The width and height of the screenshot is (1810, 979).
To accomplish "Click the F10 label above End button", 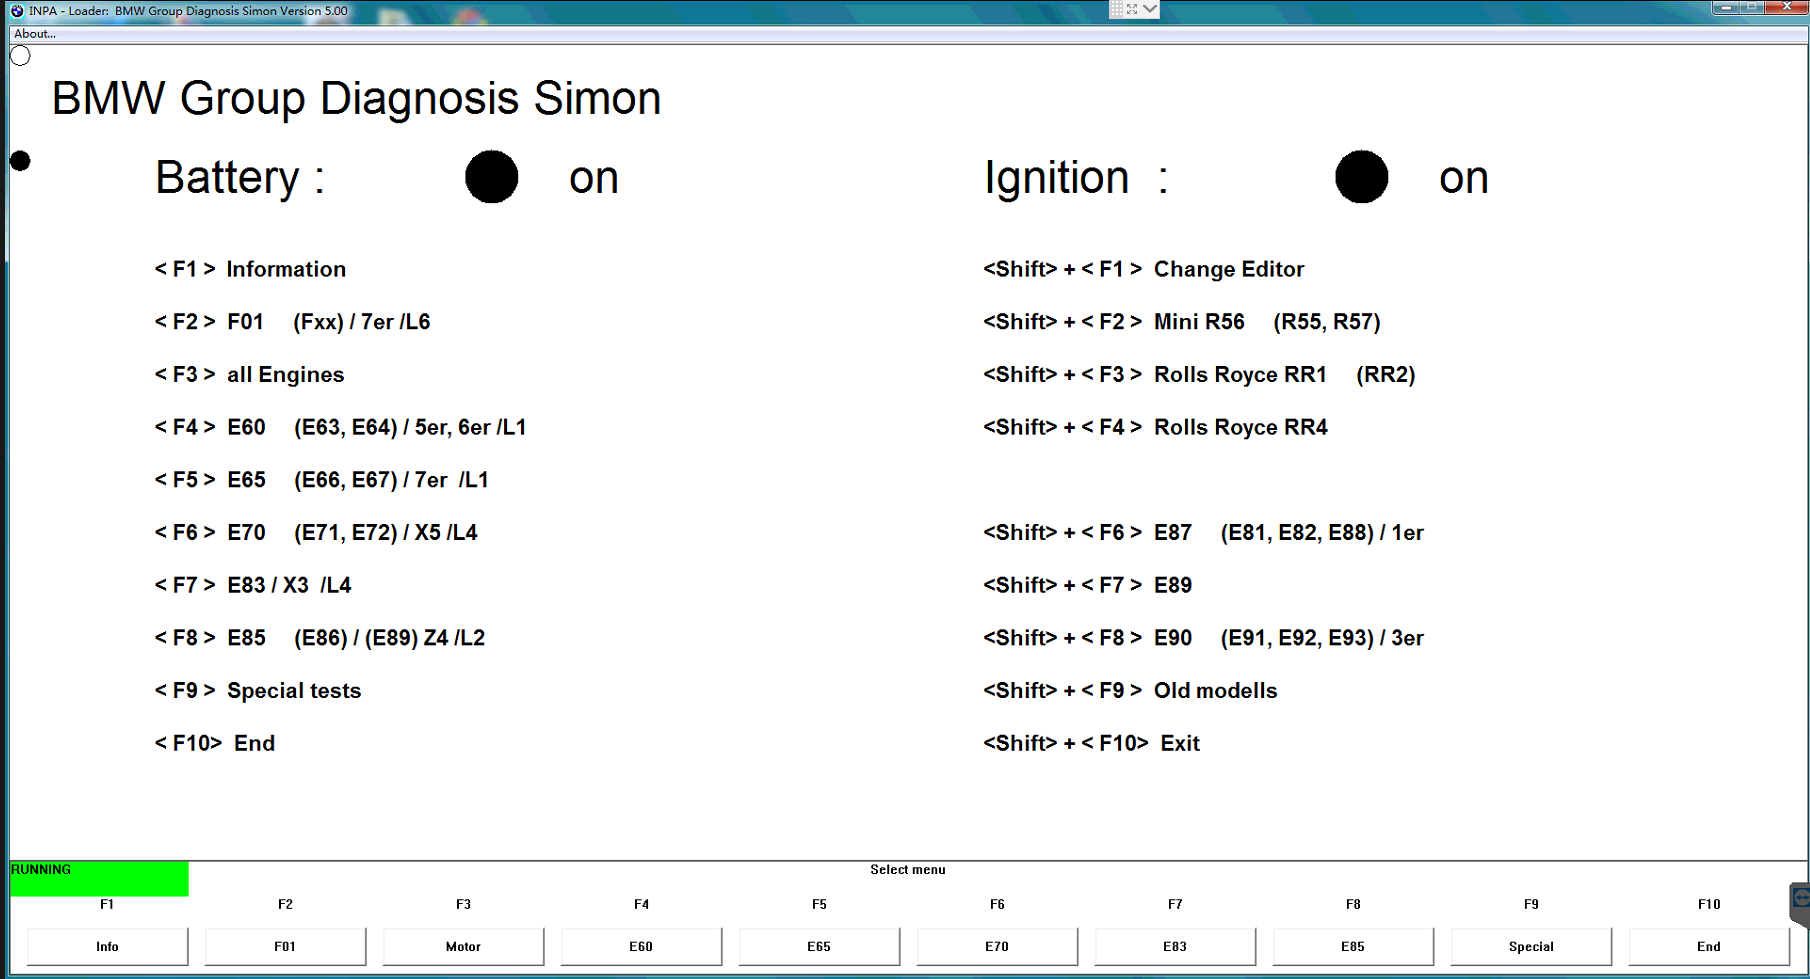I will (x=1709, y=904).
